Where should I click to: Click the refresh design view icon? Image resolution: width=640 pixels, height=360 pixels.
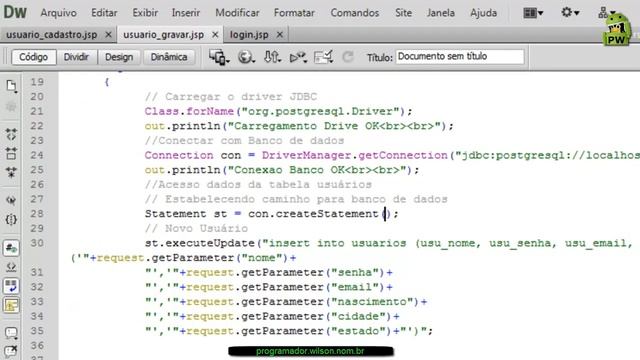(x=348, y=57)
